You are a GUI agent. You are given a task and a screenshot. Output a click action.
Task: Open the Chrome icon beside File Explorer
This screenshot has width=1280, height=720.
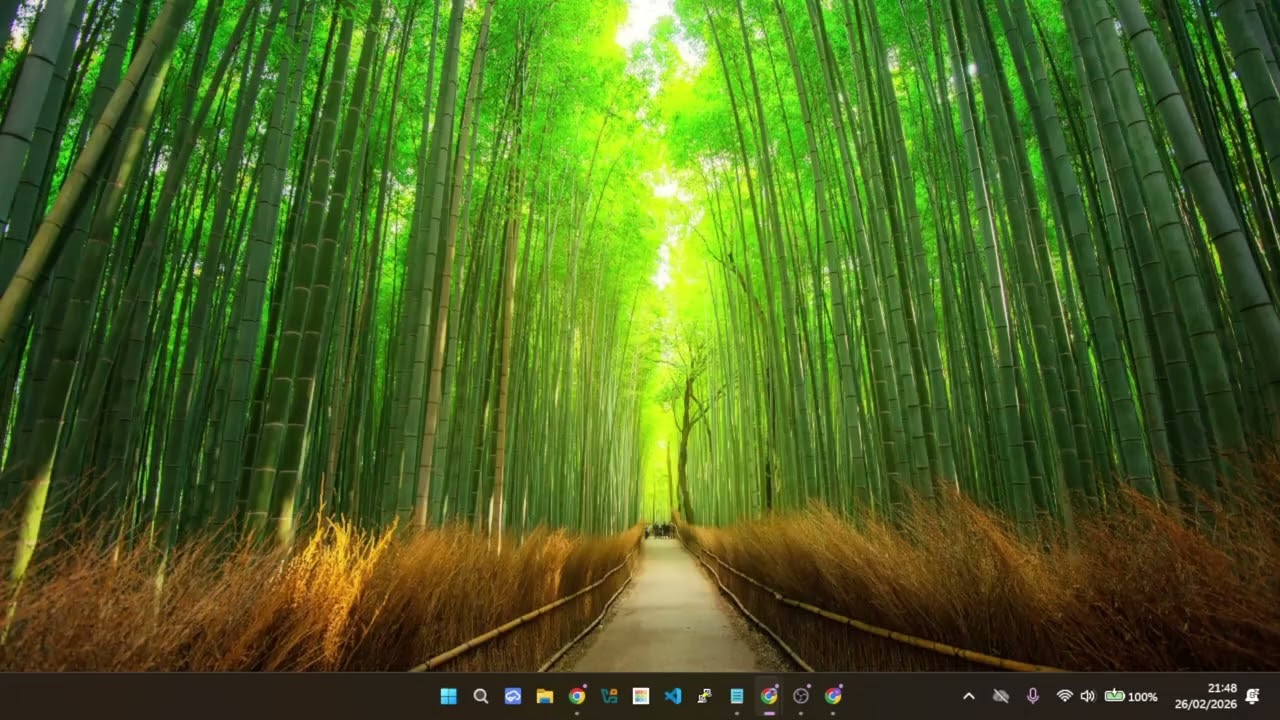[577, 696]
